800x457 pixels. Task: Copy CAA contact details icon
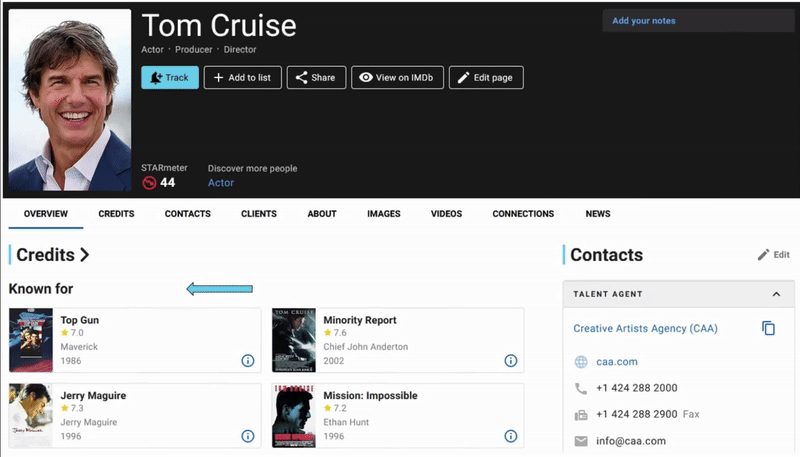[768, 328]
